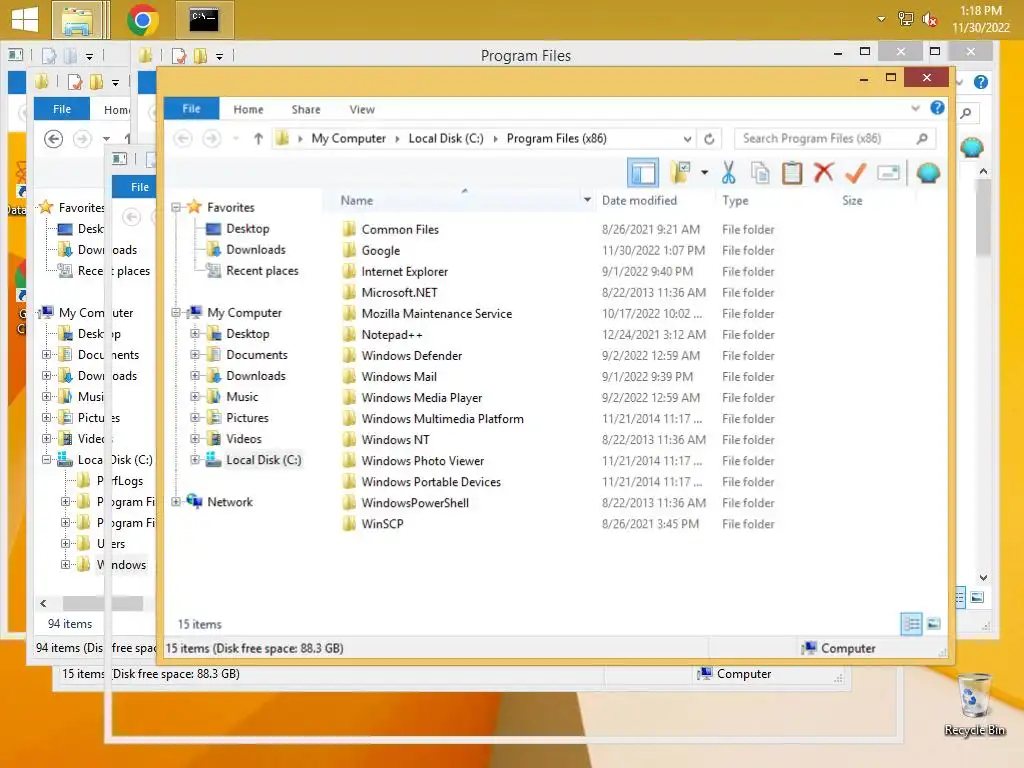Switch front window to Details view
Screen dimensions: 1024x768
click(911, 624)
